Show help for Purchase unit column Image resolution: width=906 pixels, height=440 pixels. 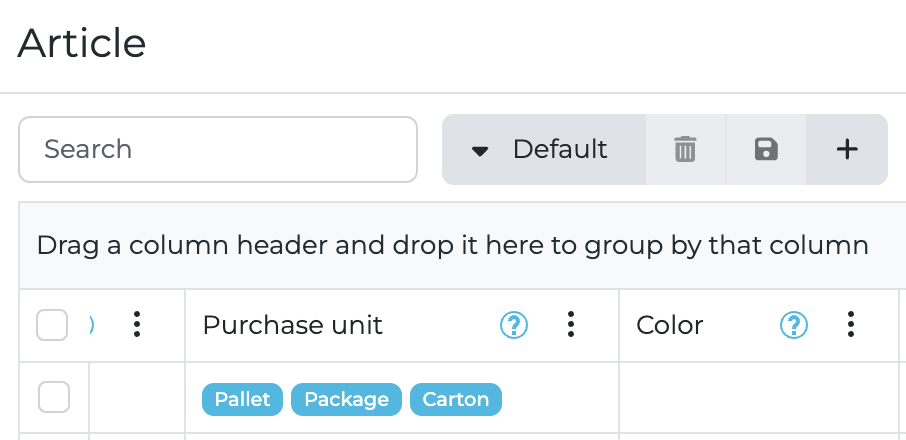[514, 325]
